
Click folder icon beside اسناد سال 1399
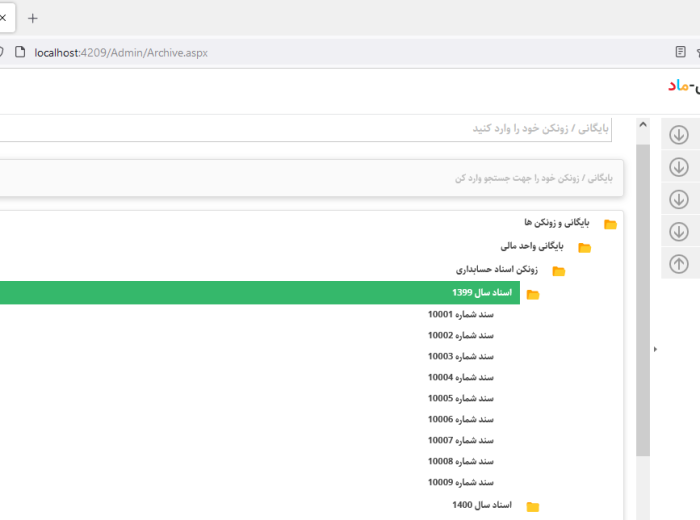[x=533, y=294]
